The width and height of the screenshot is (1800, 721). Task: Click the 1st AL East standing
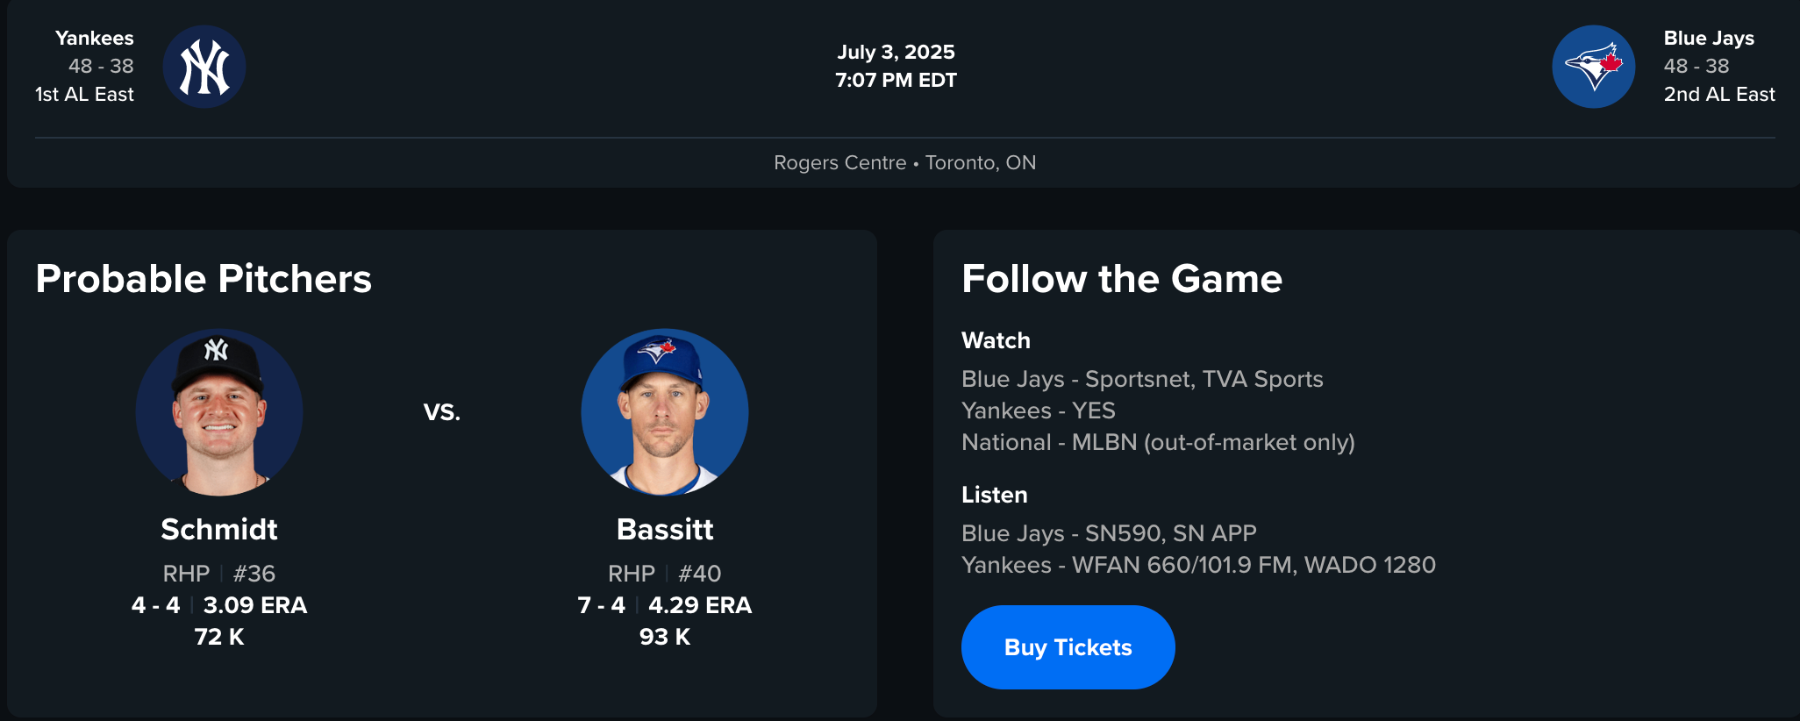[84, 94]
